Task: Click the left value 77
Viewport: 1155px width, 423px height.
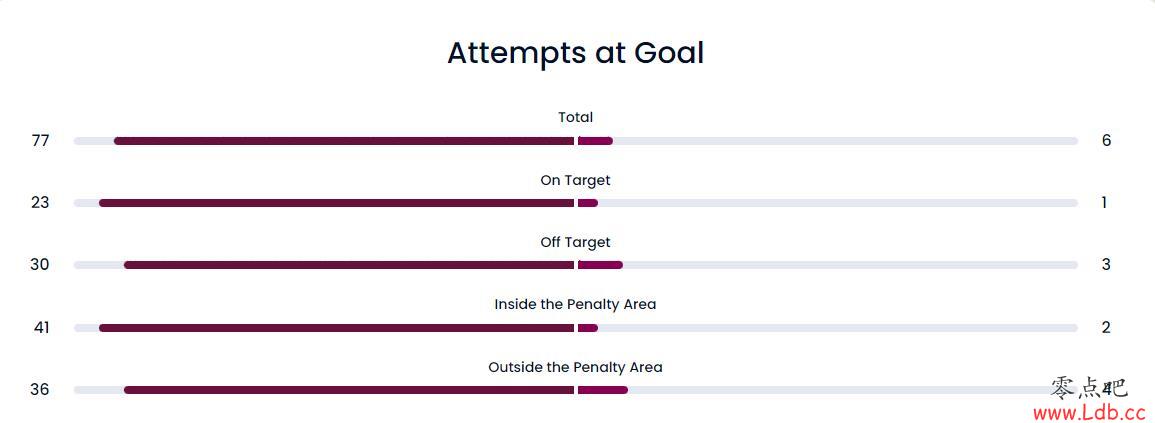Action: (x=41, y=141)
